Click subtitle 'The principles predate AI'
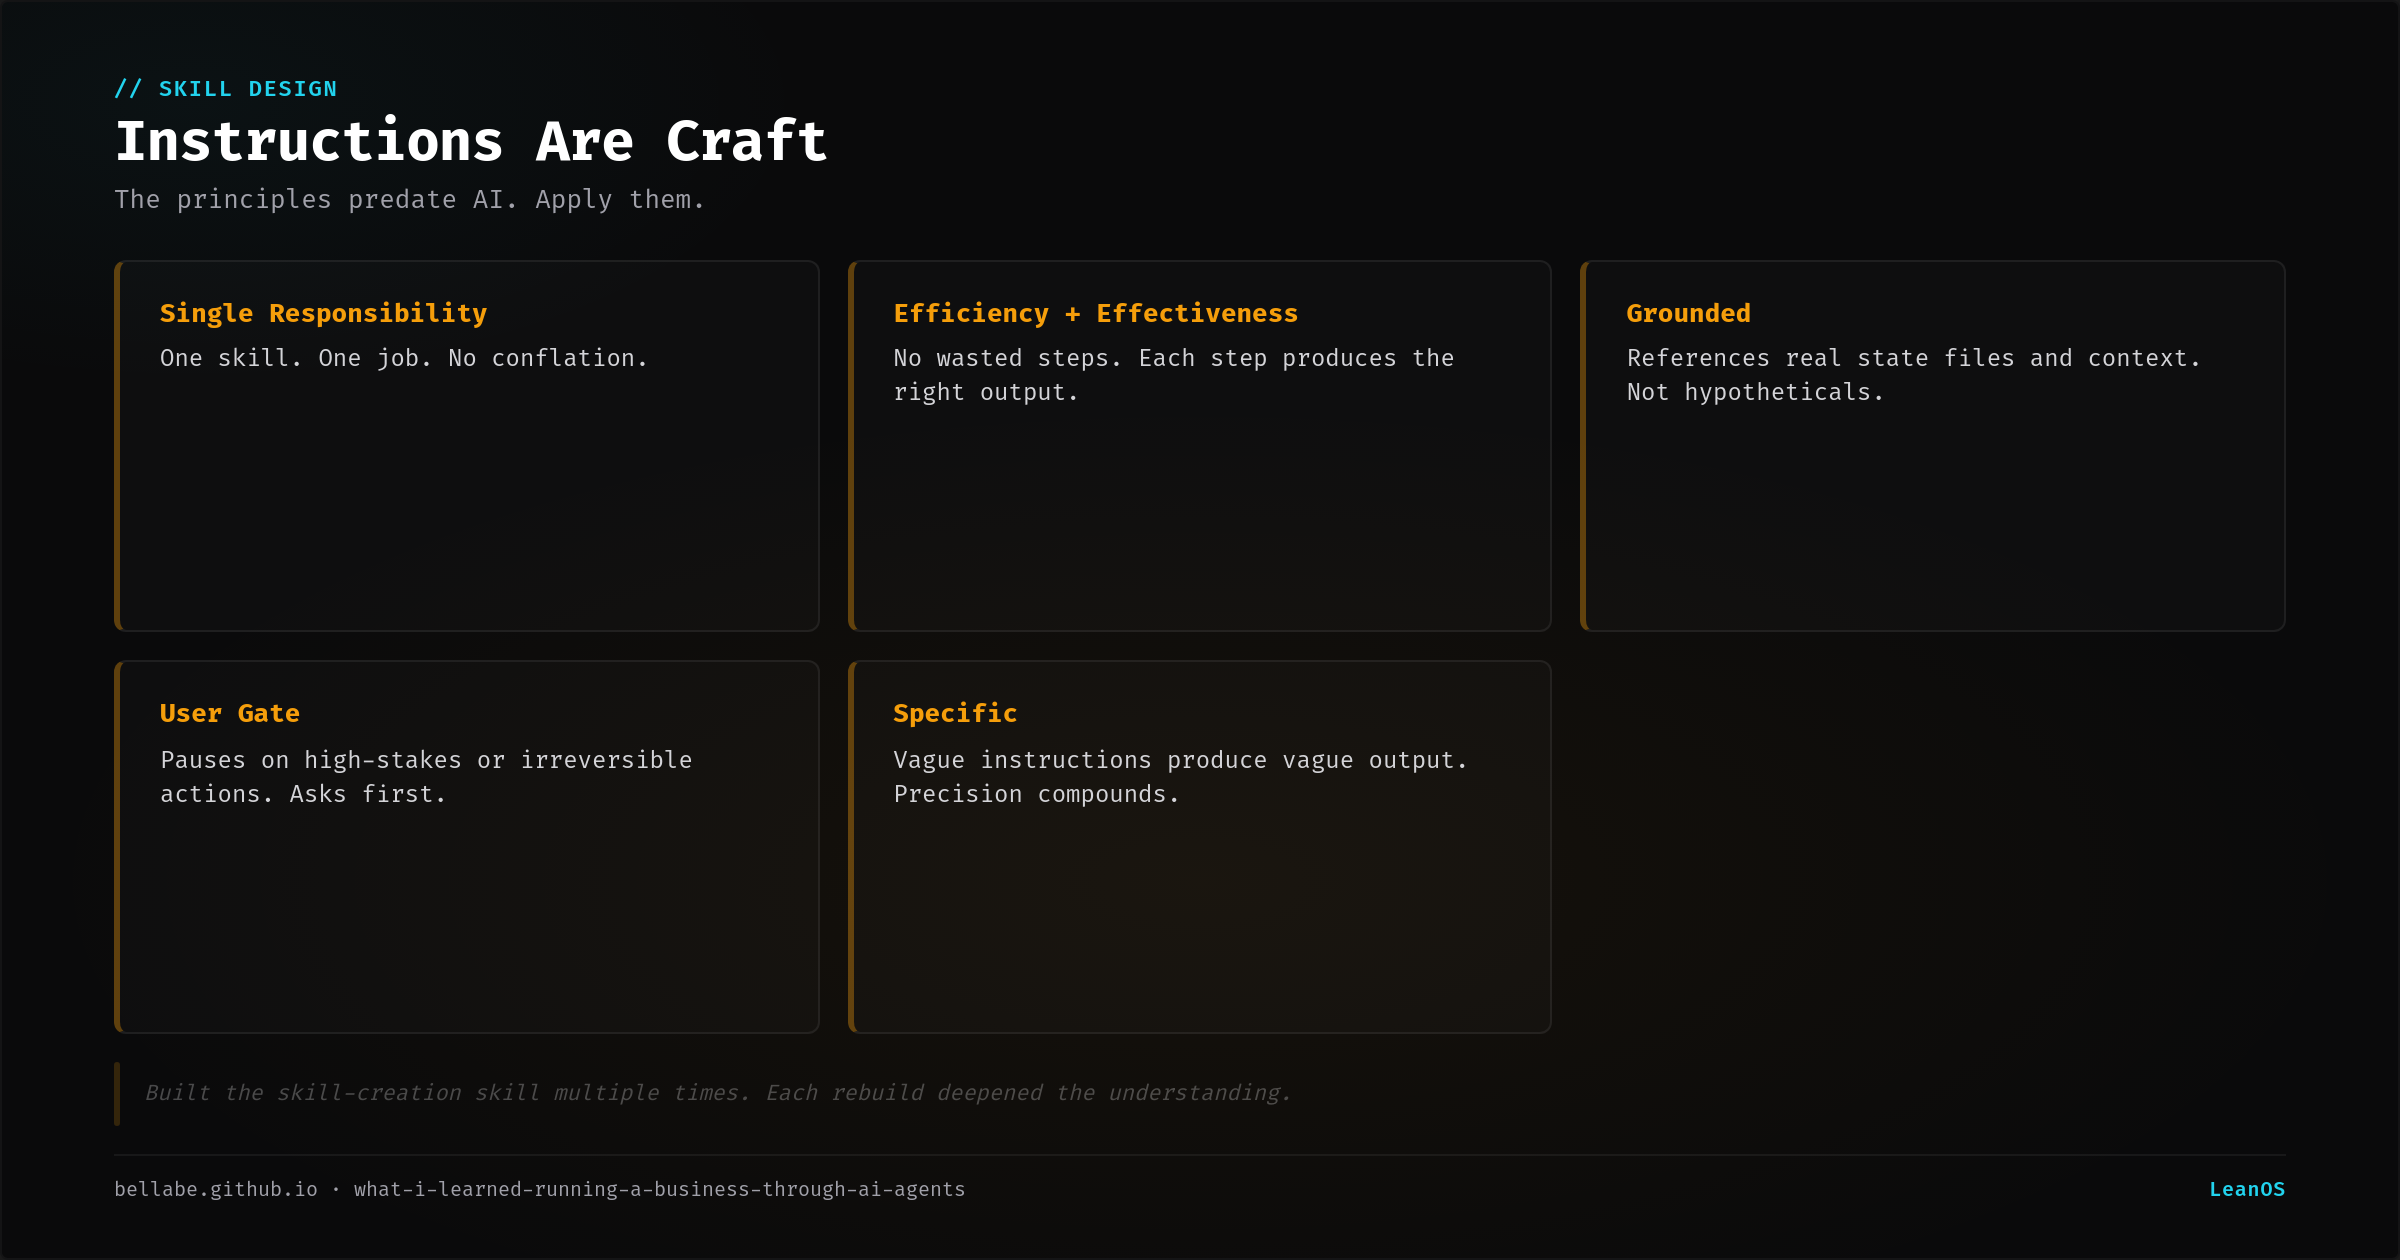This screenshot has width=2400, height=1260. (x=410, y=199)
